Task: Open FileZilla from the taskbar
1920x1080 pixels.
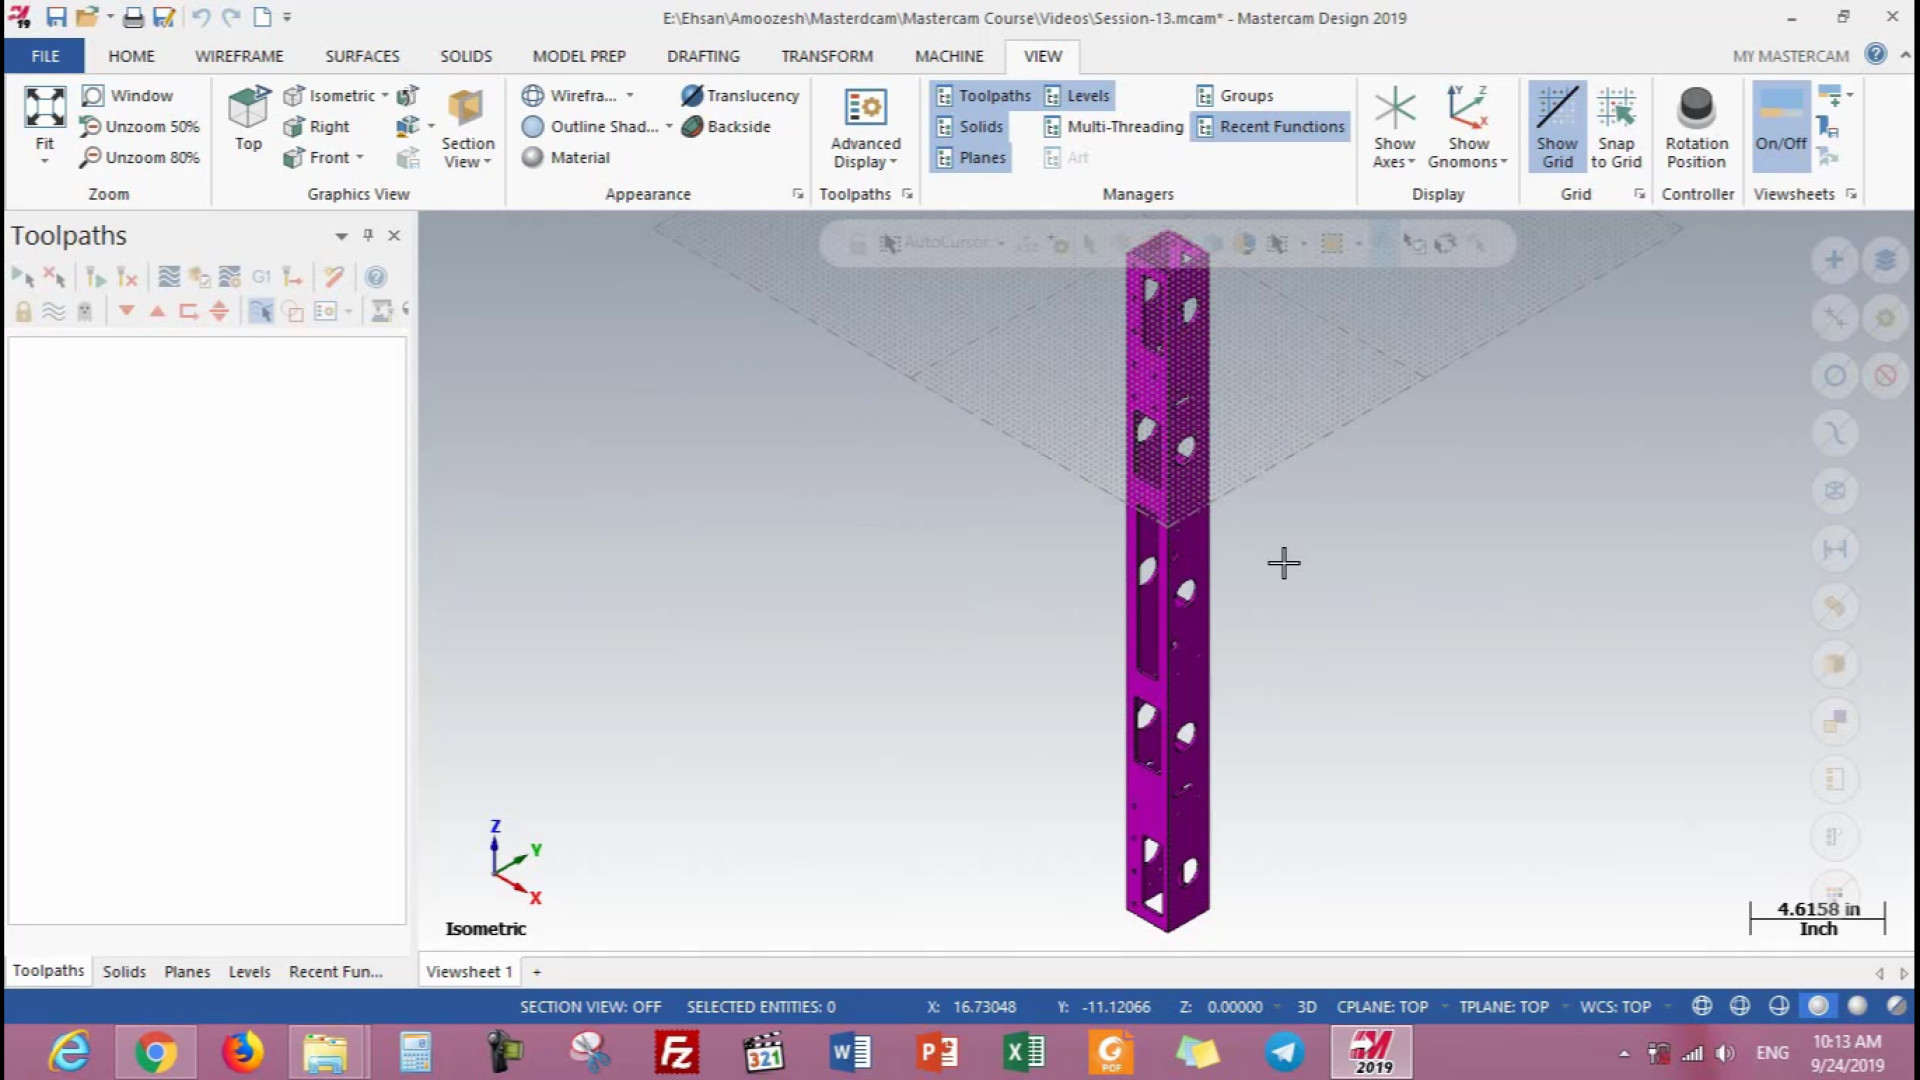Action: (x=676, y=1052)
